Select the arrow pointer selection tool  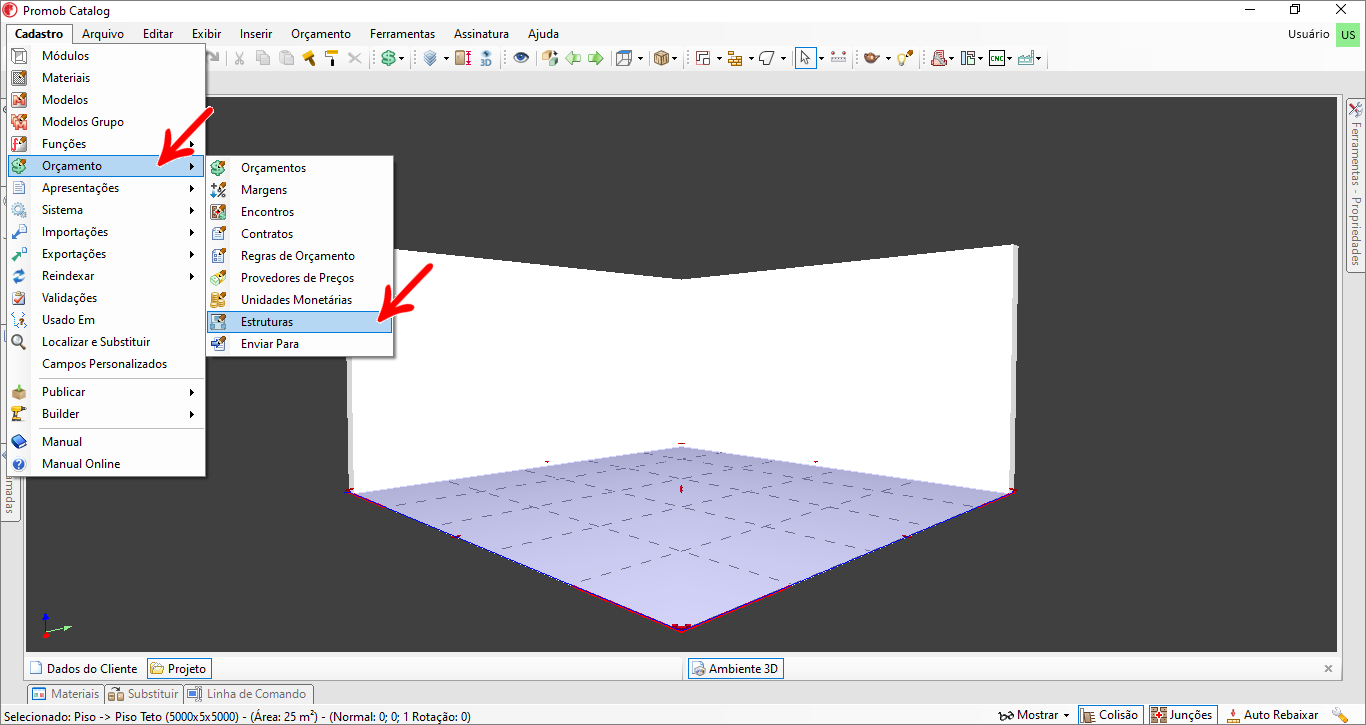805,58
